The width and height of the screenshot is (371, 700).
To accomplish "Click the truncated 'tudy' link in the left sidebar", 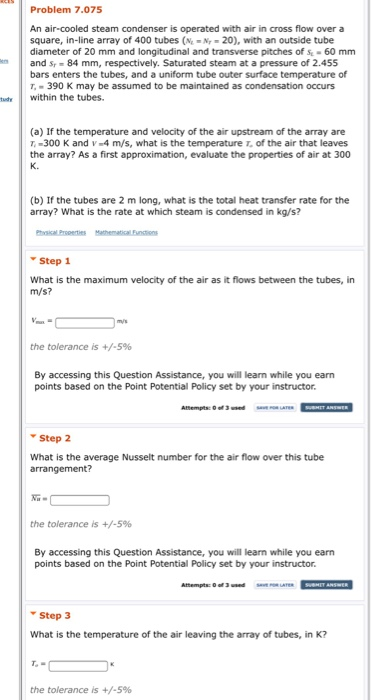I will click(x=7, y=98).
